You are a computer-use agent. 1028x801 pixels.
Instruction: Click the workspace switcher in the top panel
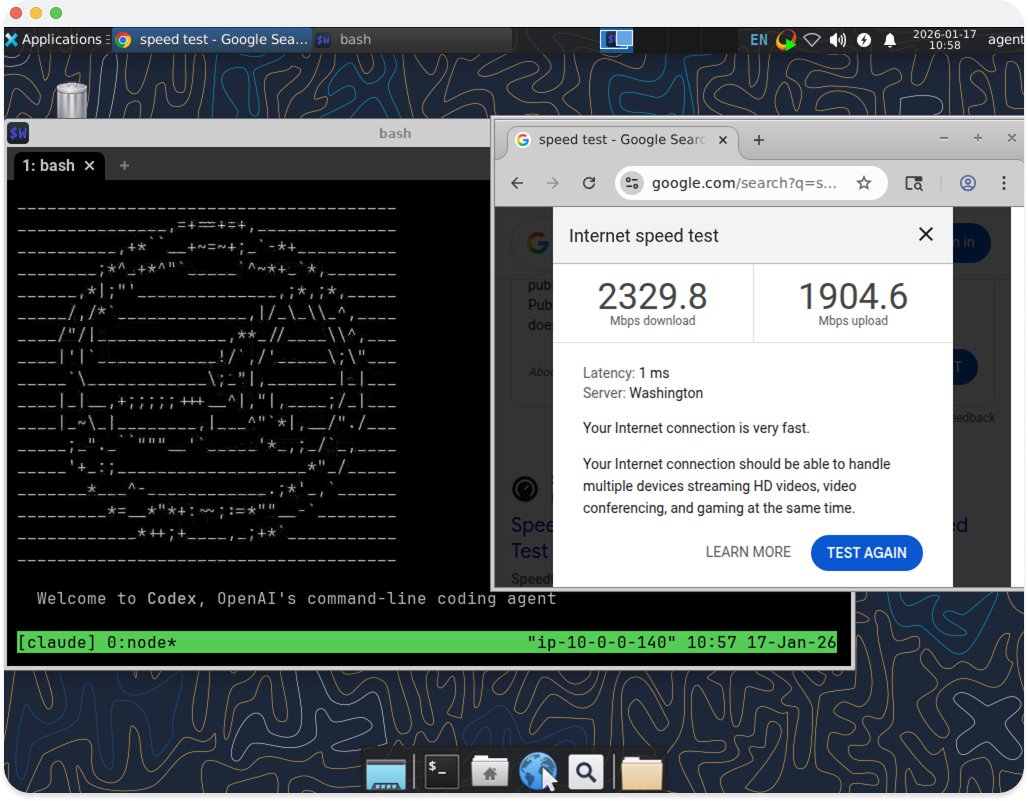click(616, 39)
